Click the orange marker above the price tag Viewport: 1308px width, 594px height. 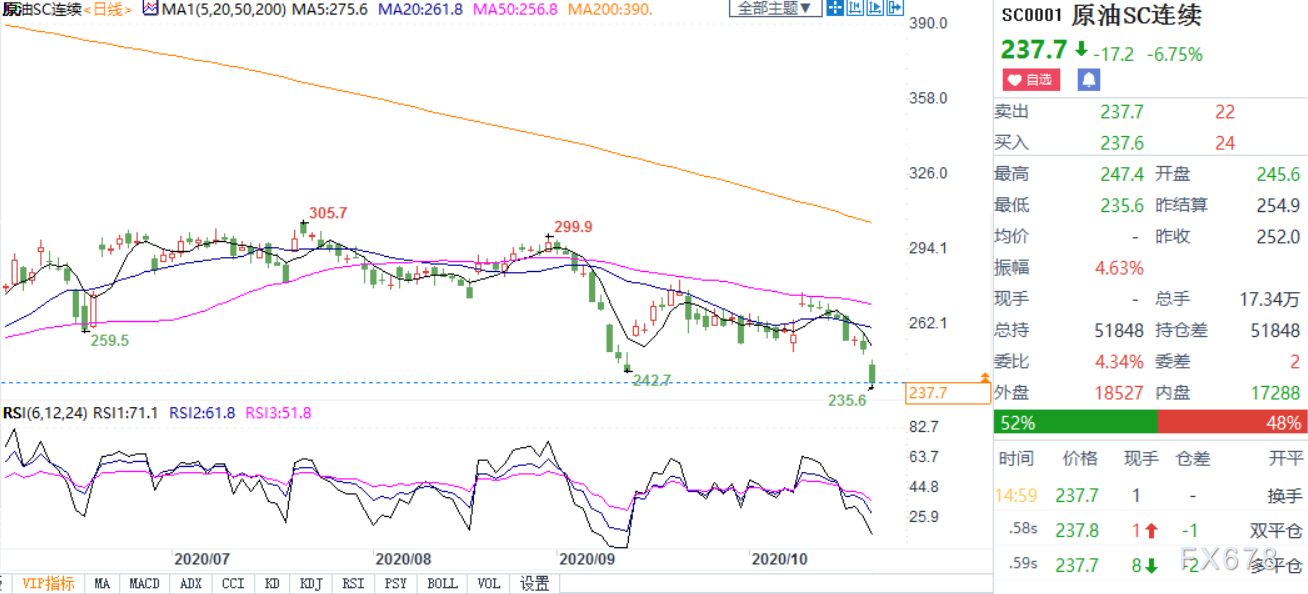click(985, 378)
